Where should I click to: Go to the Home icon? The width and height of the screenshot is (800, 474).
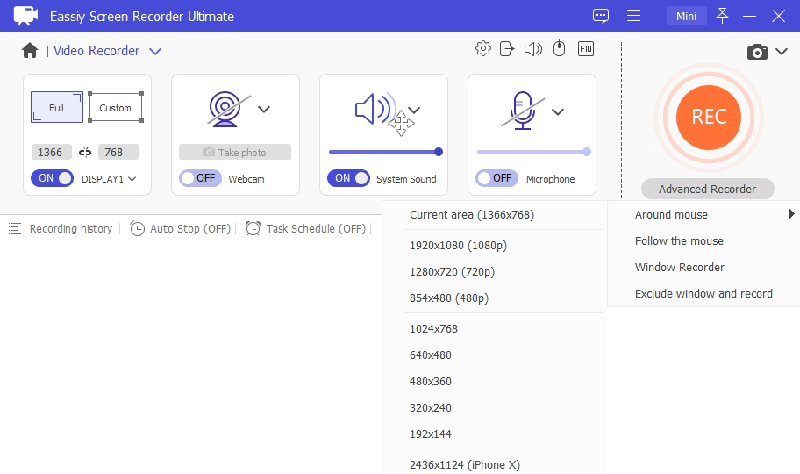pos(30,51)
